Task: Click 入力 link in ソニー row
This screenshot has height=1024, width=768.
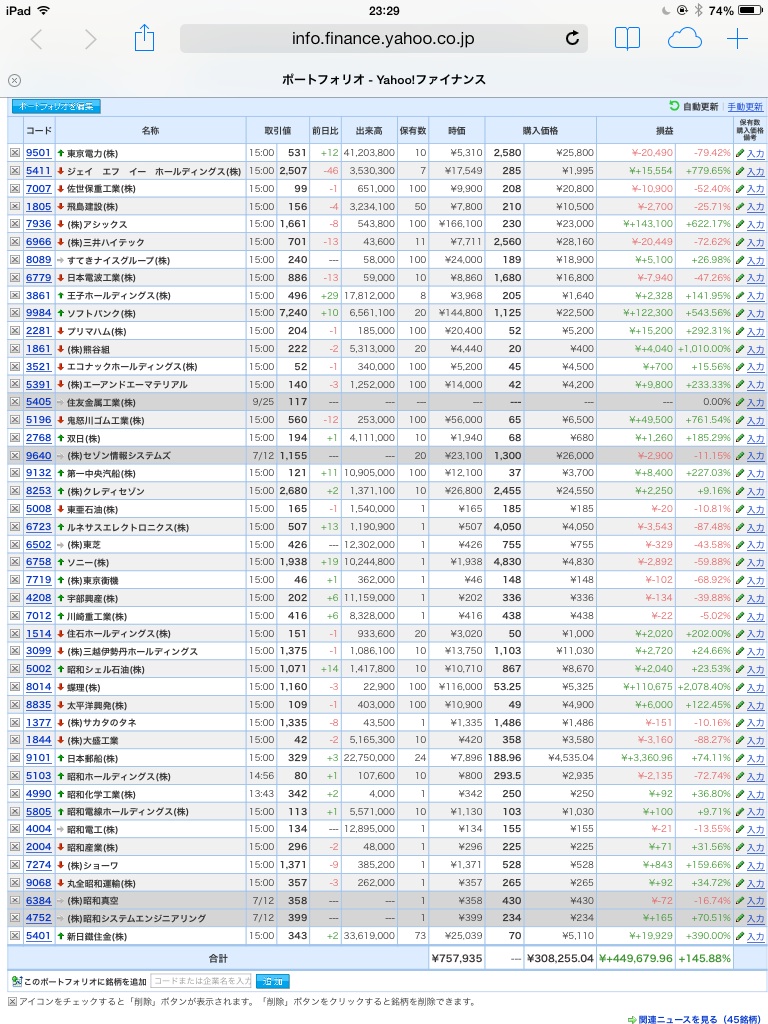Action: 756,562
